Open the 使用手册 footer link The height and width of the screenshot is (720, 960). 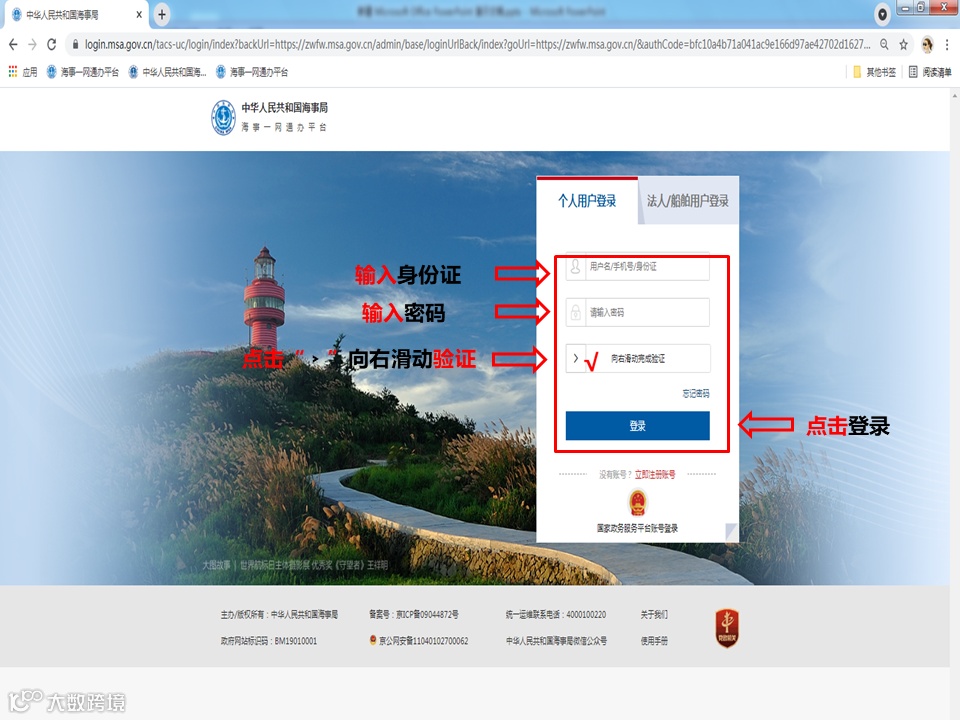654,641
